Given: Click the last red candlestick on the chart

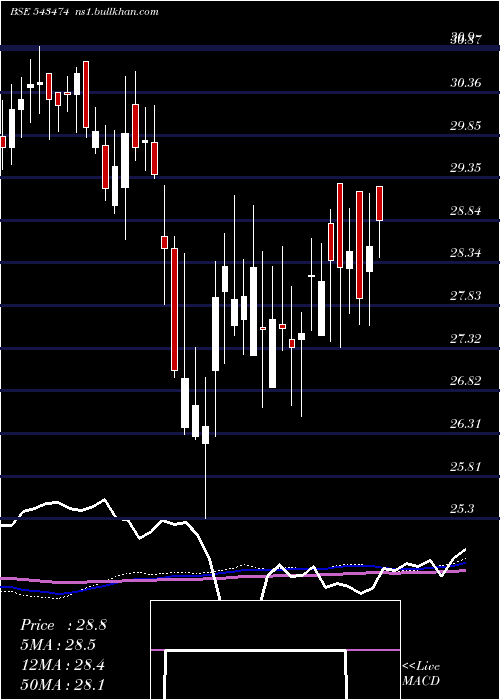Looking at the screenshot, I should (x=380, y=204).
